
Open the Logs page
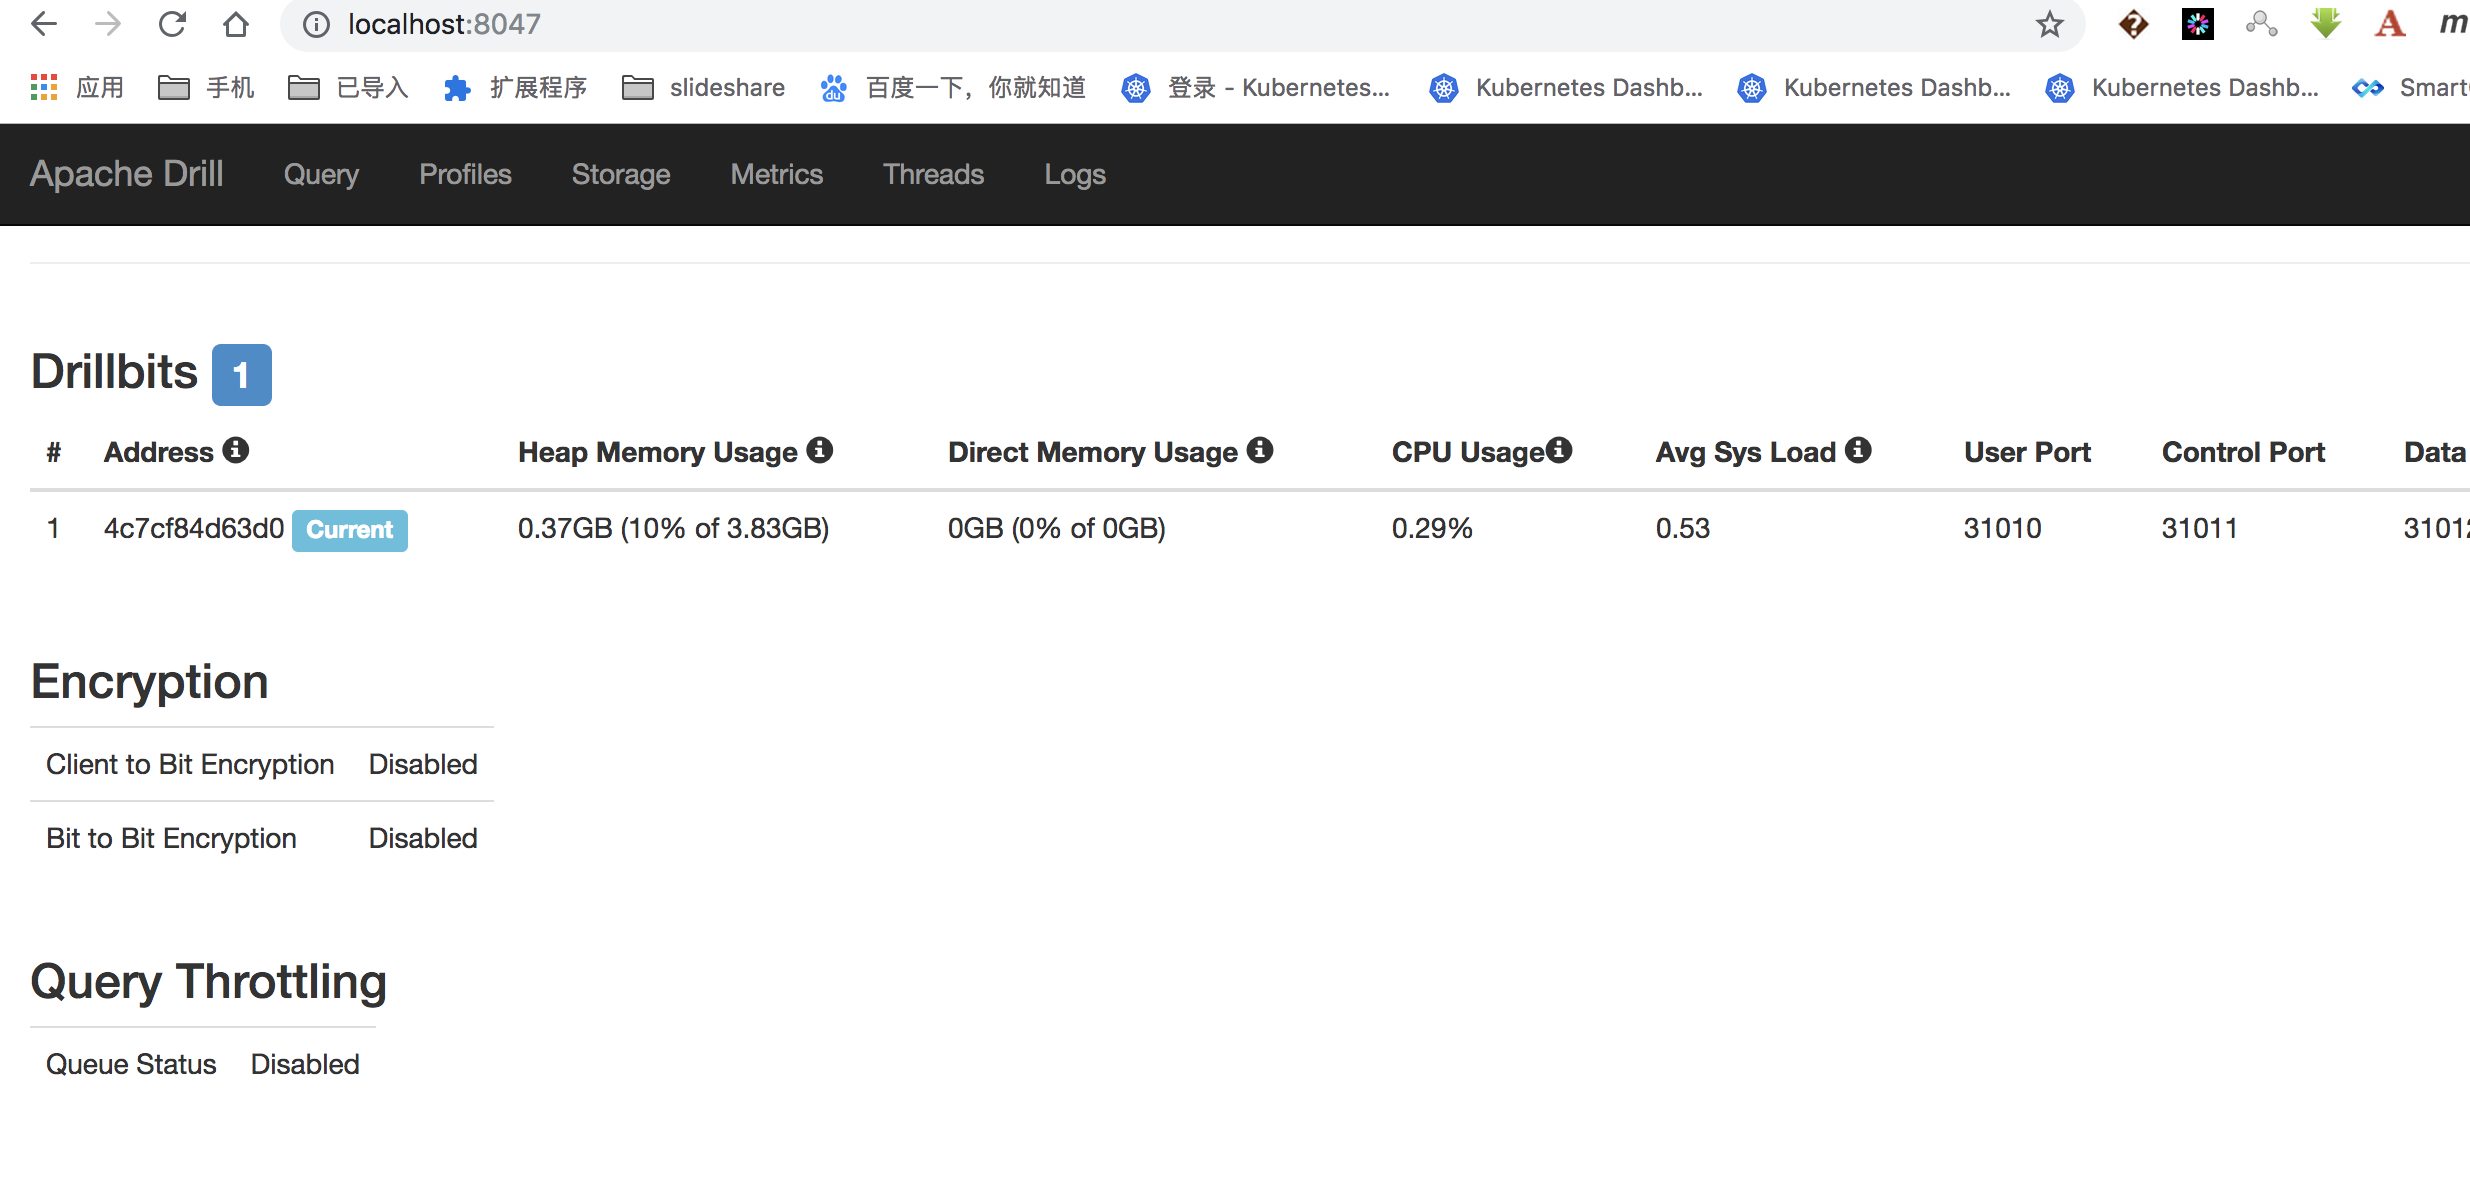tap(1075, 174)
